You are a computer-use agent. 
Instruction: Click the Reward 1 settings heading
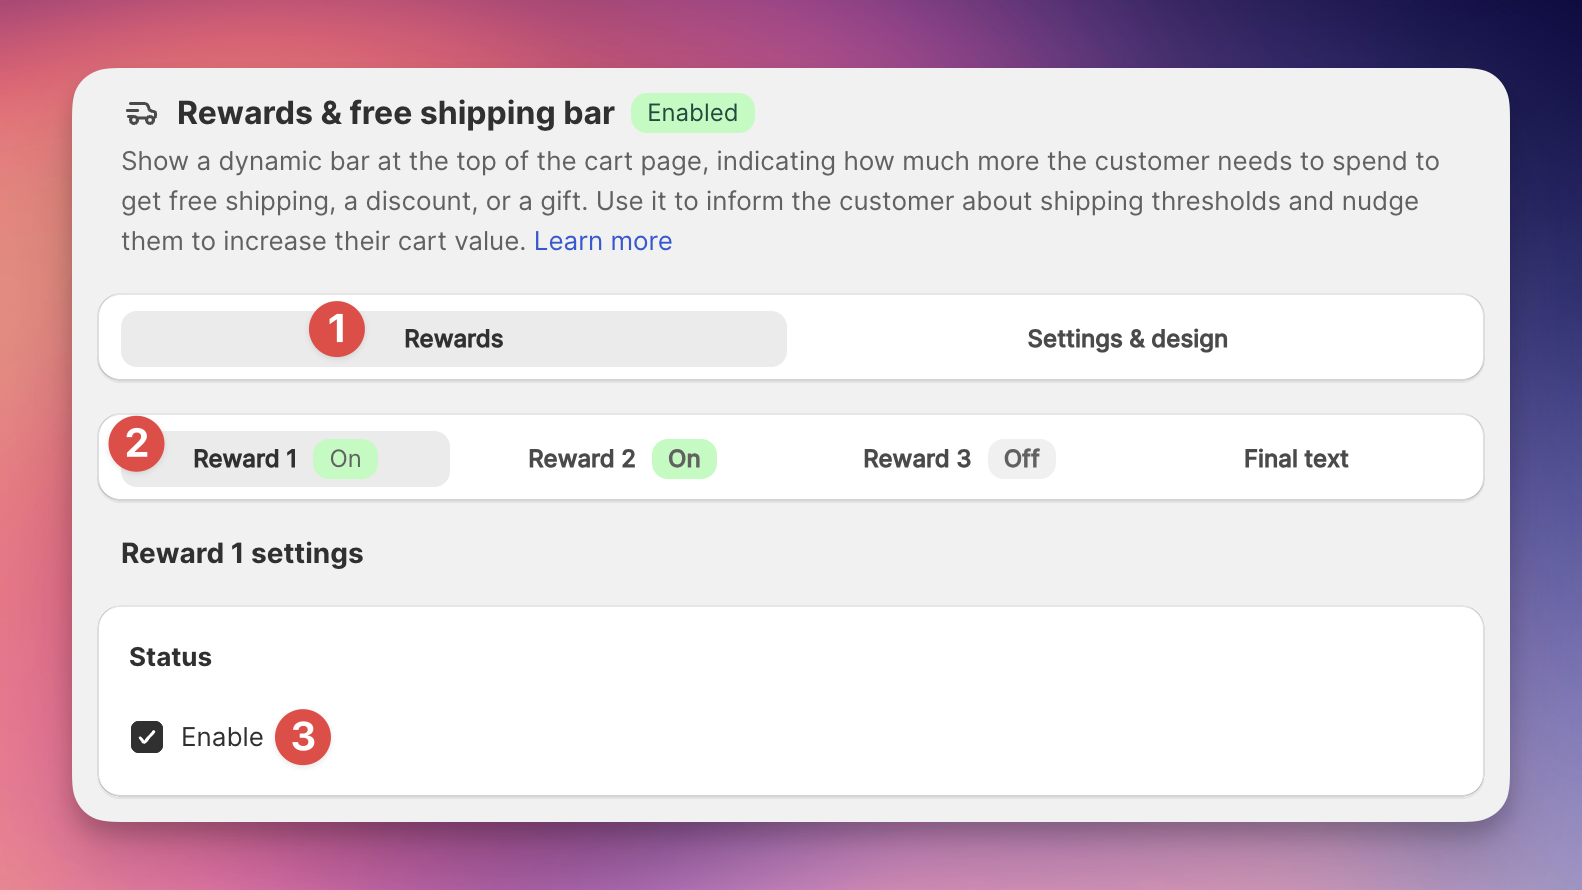[242, 553]
